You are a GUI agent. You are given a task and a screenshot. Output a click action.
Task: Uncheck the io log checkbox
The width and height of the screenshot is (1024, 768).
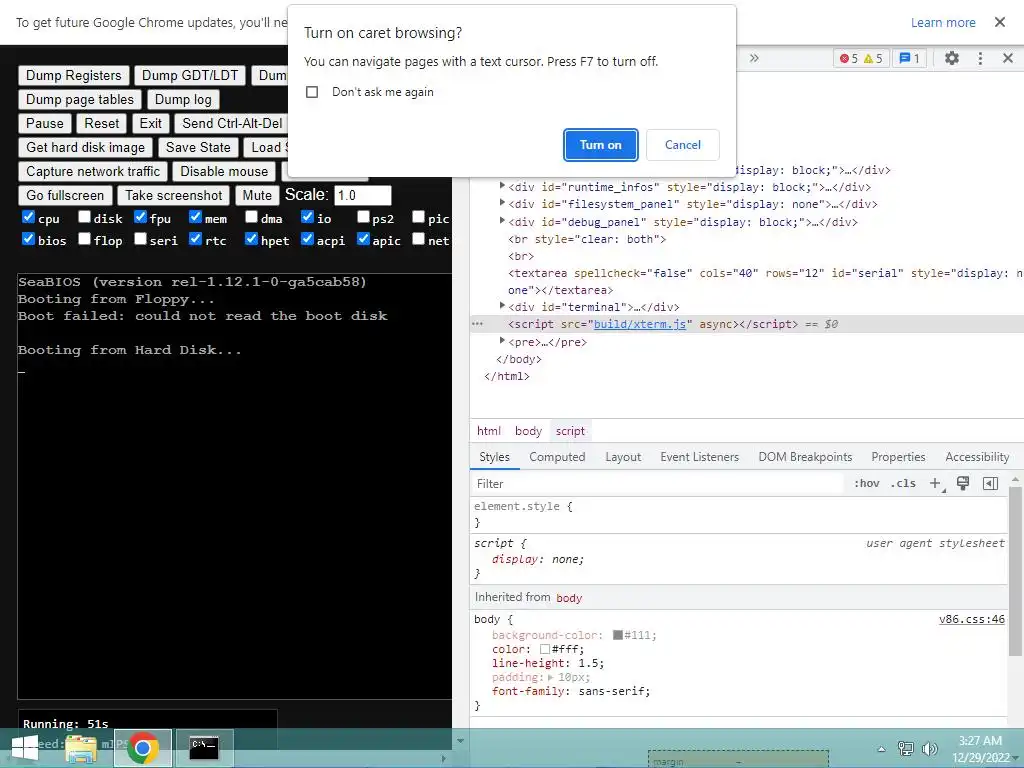point(308,217)
